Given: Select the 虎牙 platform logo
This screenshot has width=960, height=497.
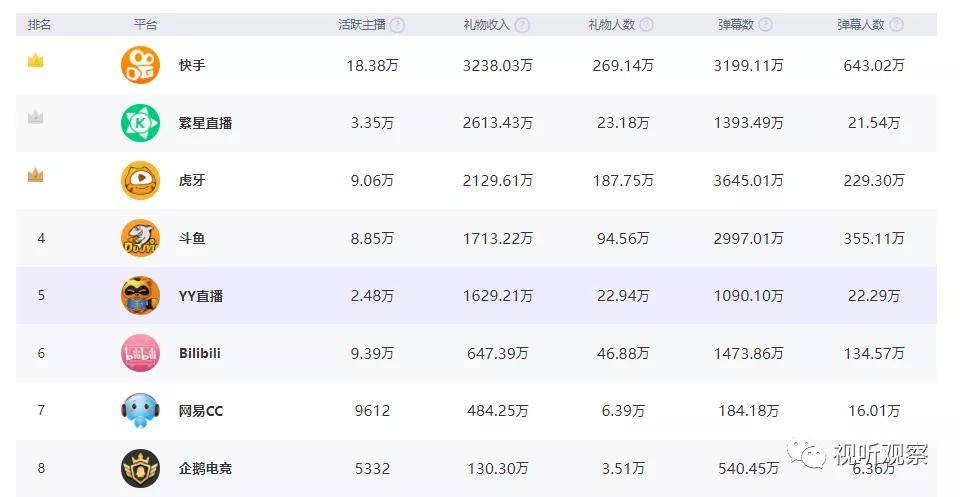Looking at the screenshot, I should 140,180.
